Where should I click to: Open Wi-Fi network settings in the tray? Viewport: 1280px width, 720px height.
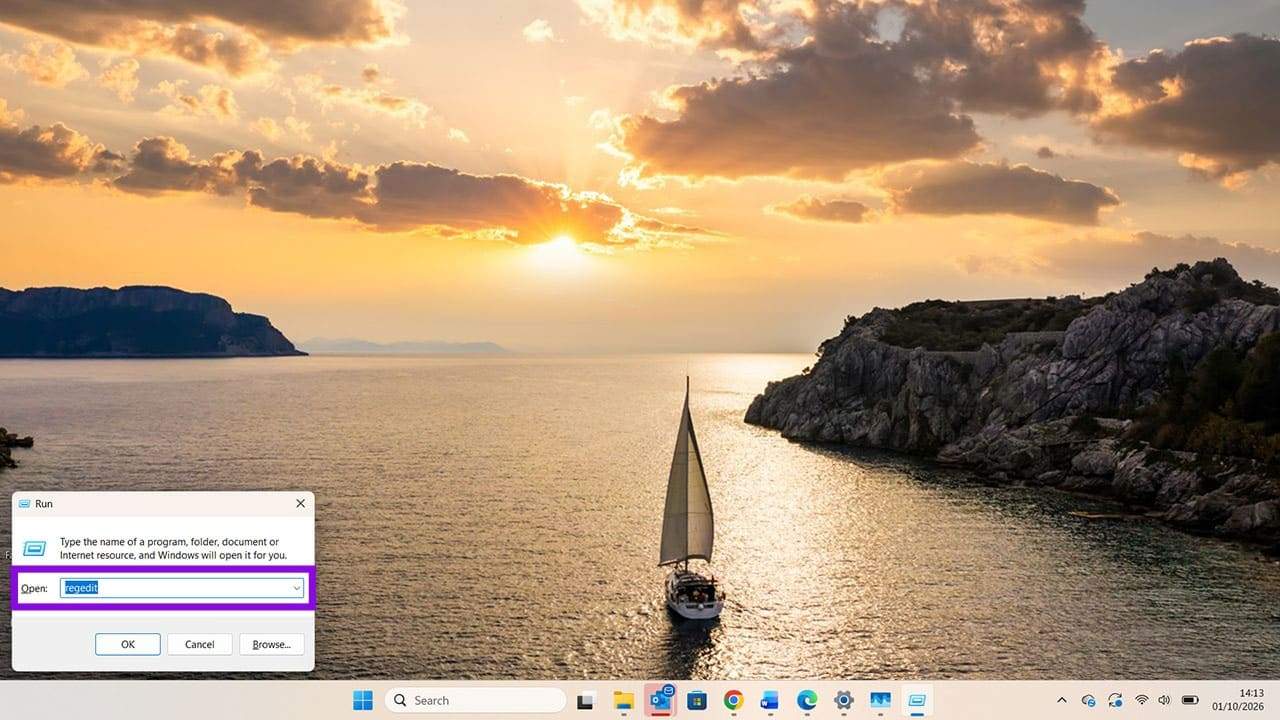click(x=1141, y=700)
